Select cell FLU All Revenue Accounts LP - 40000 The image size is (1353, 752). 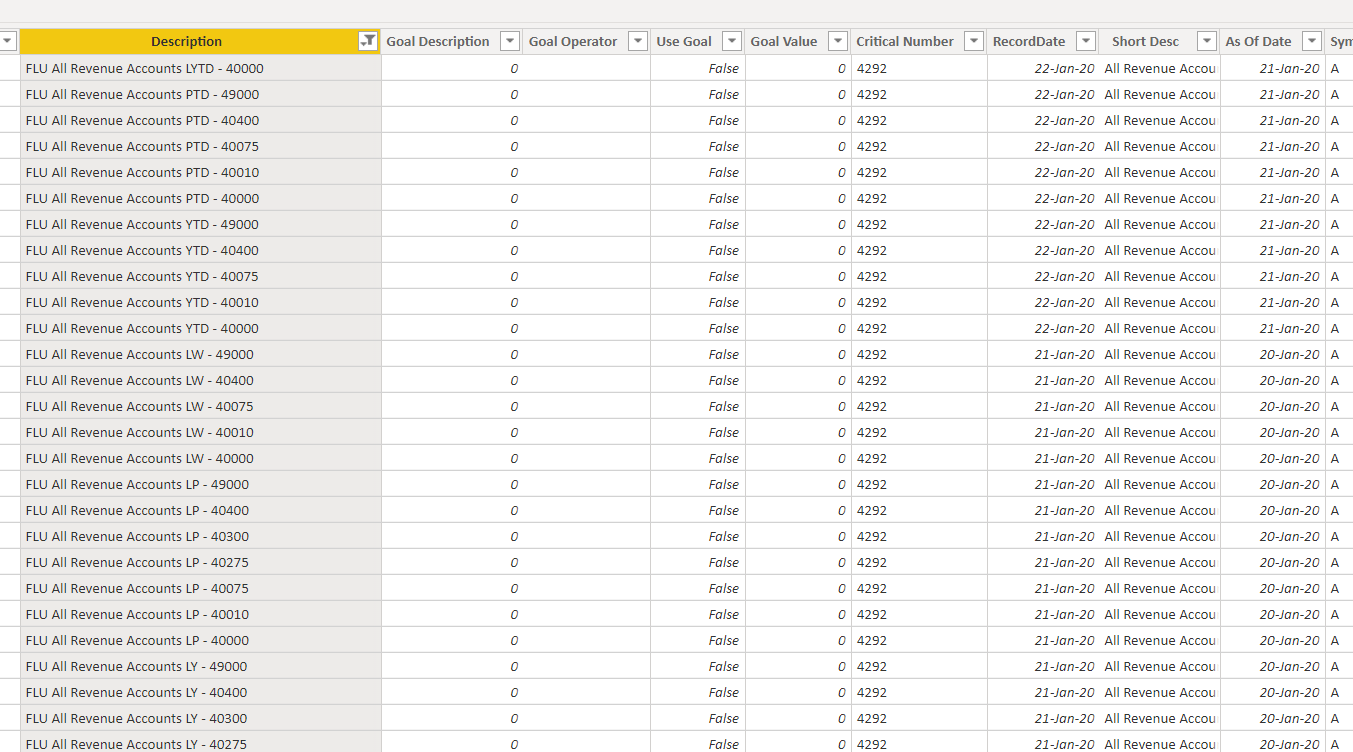coord(200,640)
